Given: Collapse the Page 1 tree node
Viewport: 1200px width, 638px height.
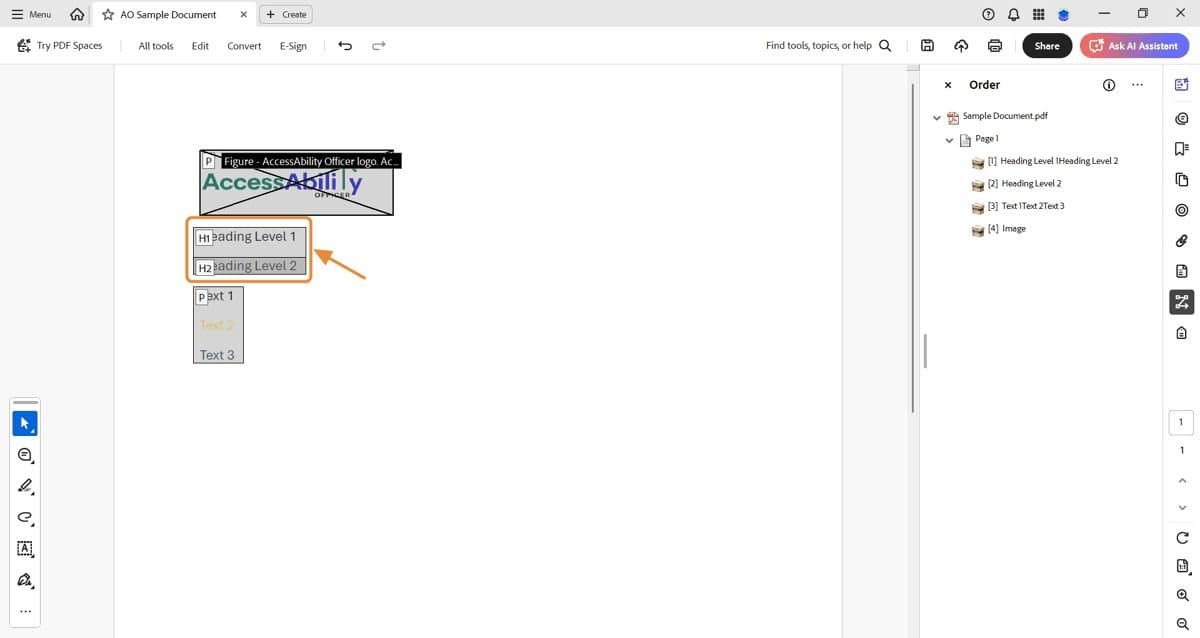Looking at the screenshot, I should [949, 139].
